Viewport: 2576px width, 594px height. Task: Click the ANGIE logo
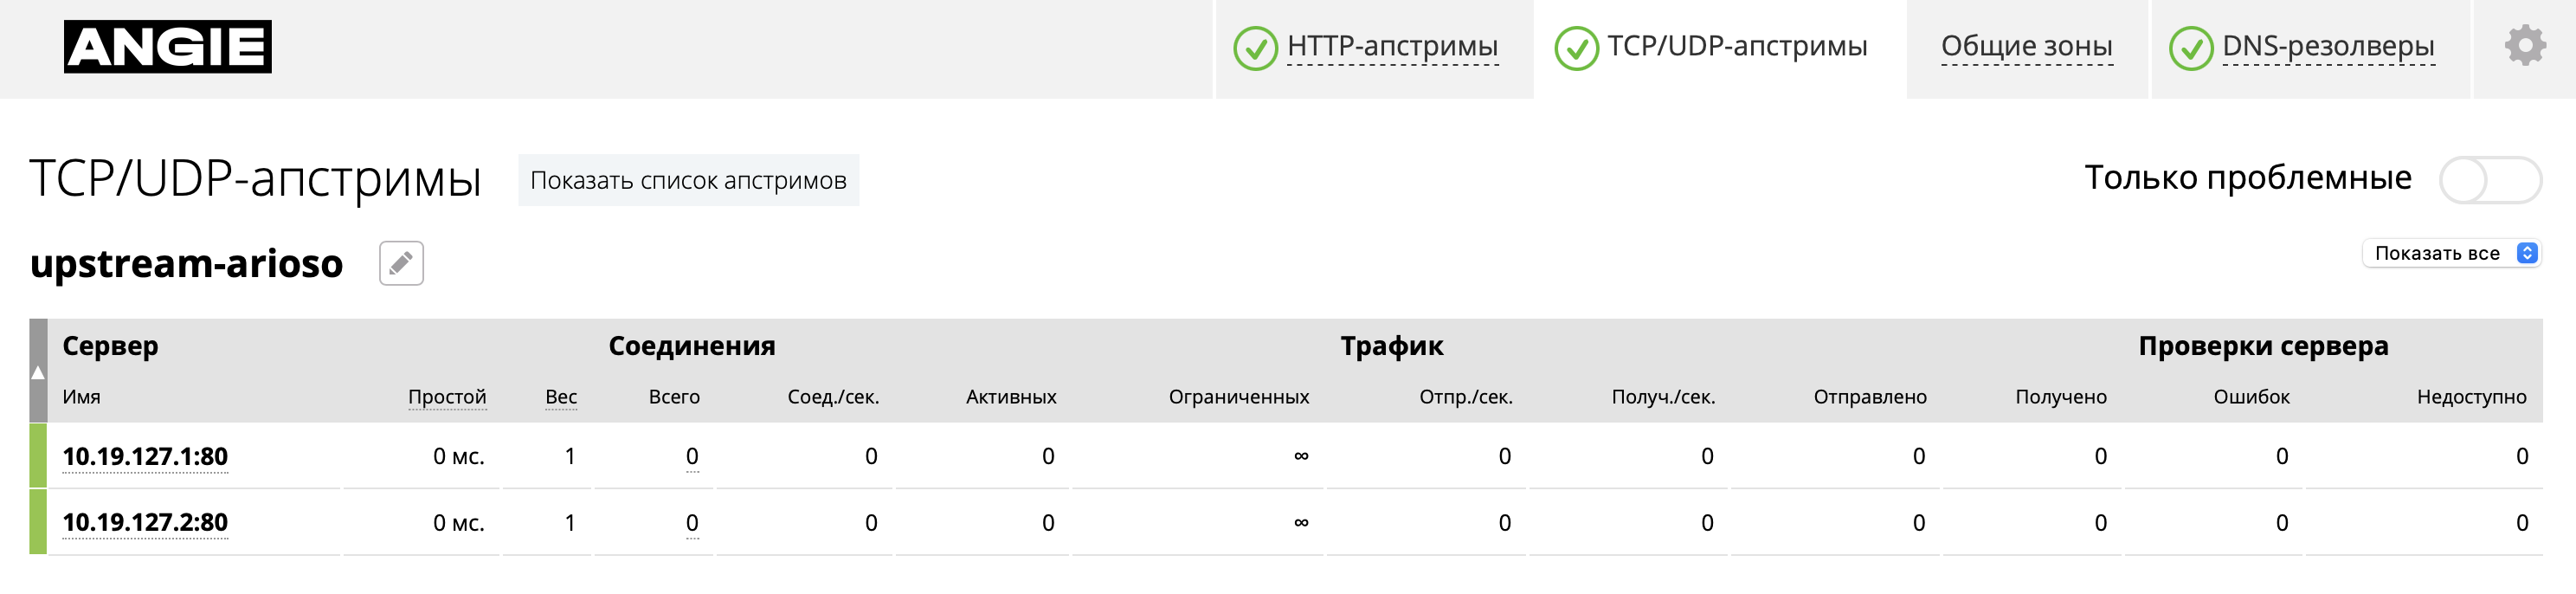[x=168, y=47]
